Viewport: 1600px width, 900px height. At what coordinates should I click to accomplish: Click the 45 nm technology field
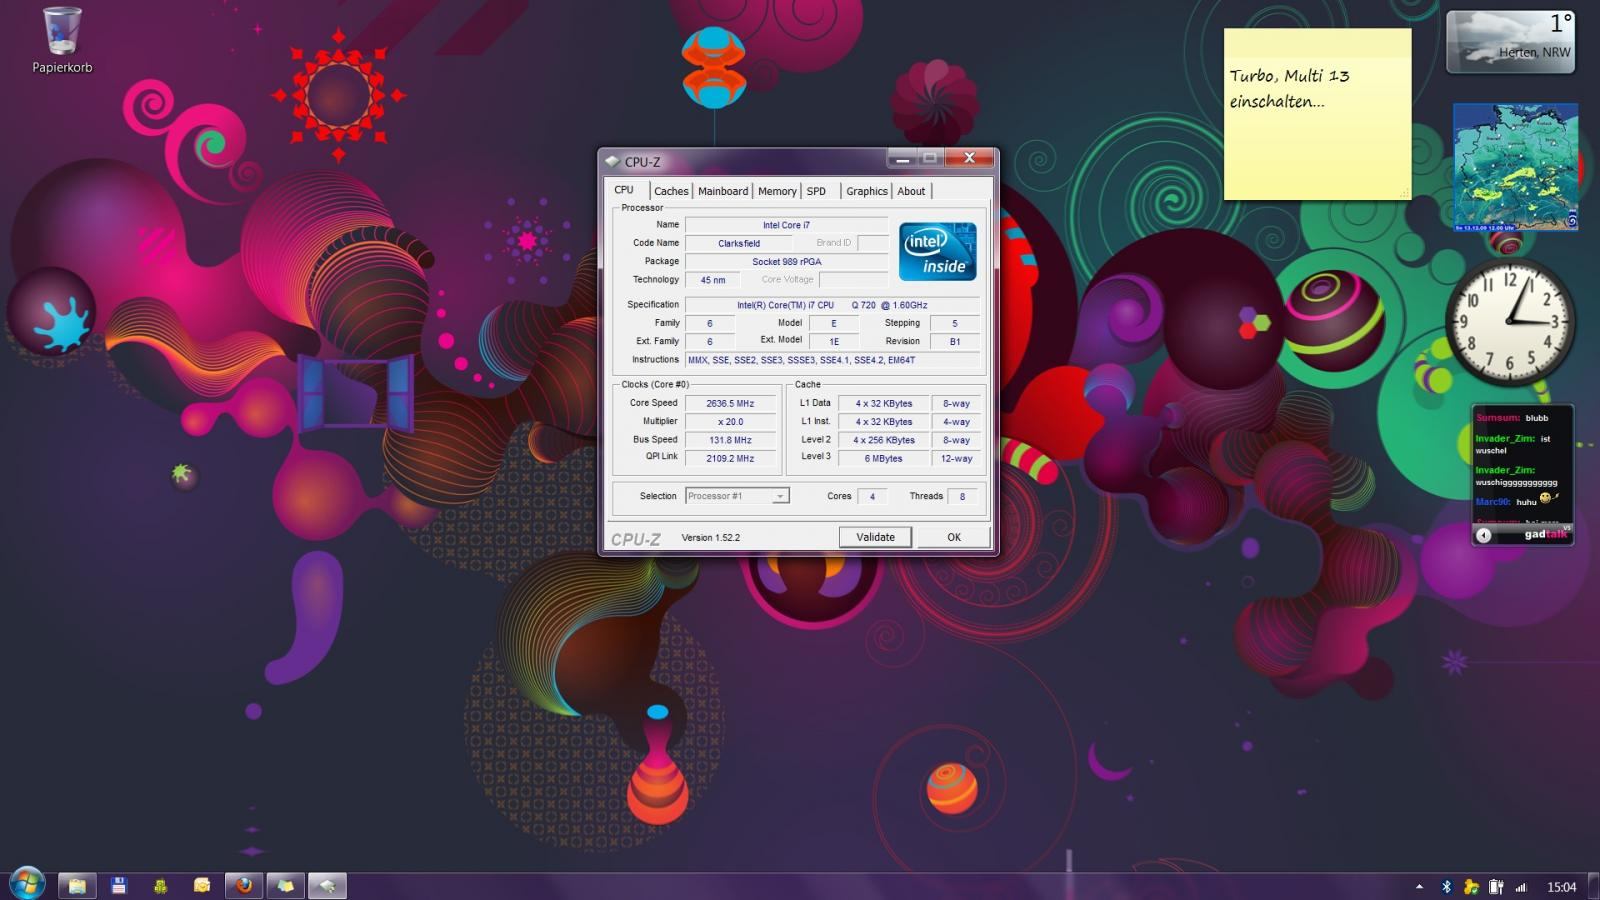click(712, 280)
